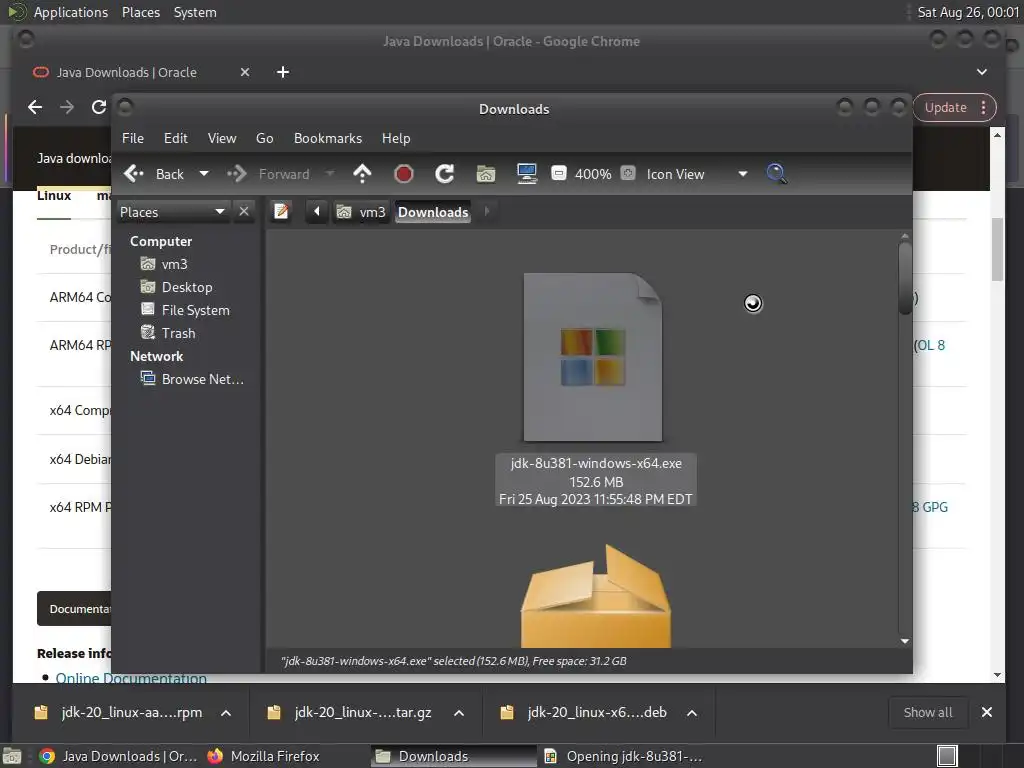Screen dimensions: 1024x768
Task: Open Computer location icon in toolbar
Action: [526, 174]
